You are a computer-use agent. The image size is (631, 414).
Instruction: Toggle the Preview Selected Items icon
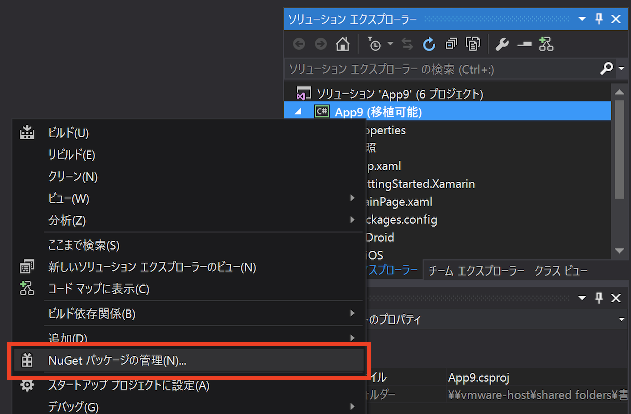(x=524, y=44)
